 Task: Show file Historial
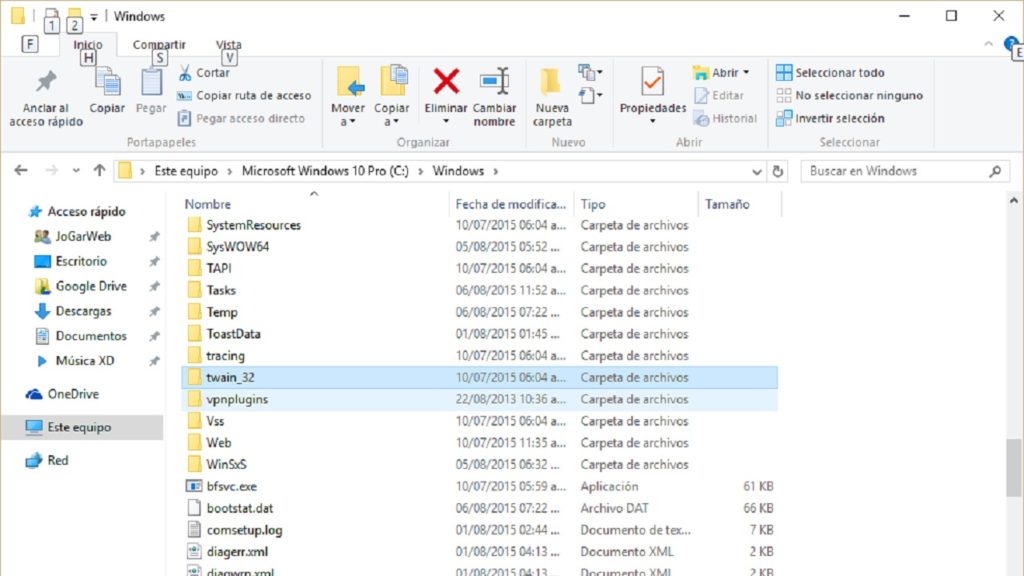tap(726, 118)
